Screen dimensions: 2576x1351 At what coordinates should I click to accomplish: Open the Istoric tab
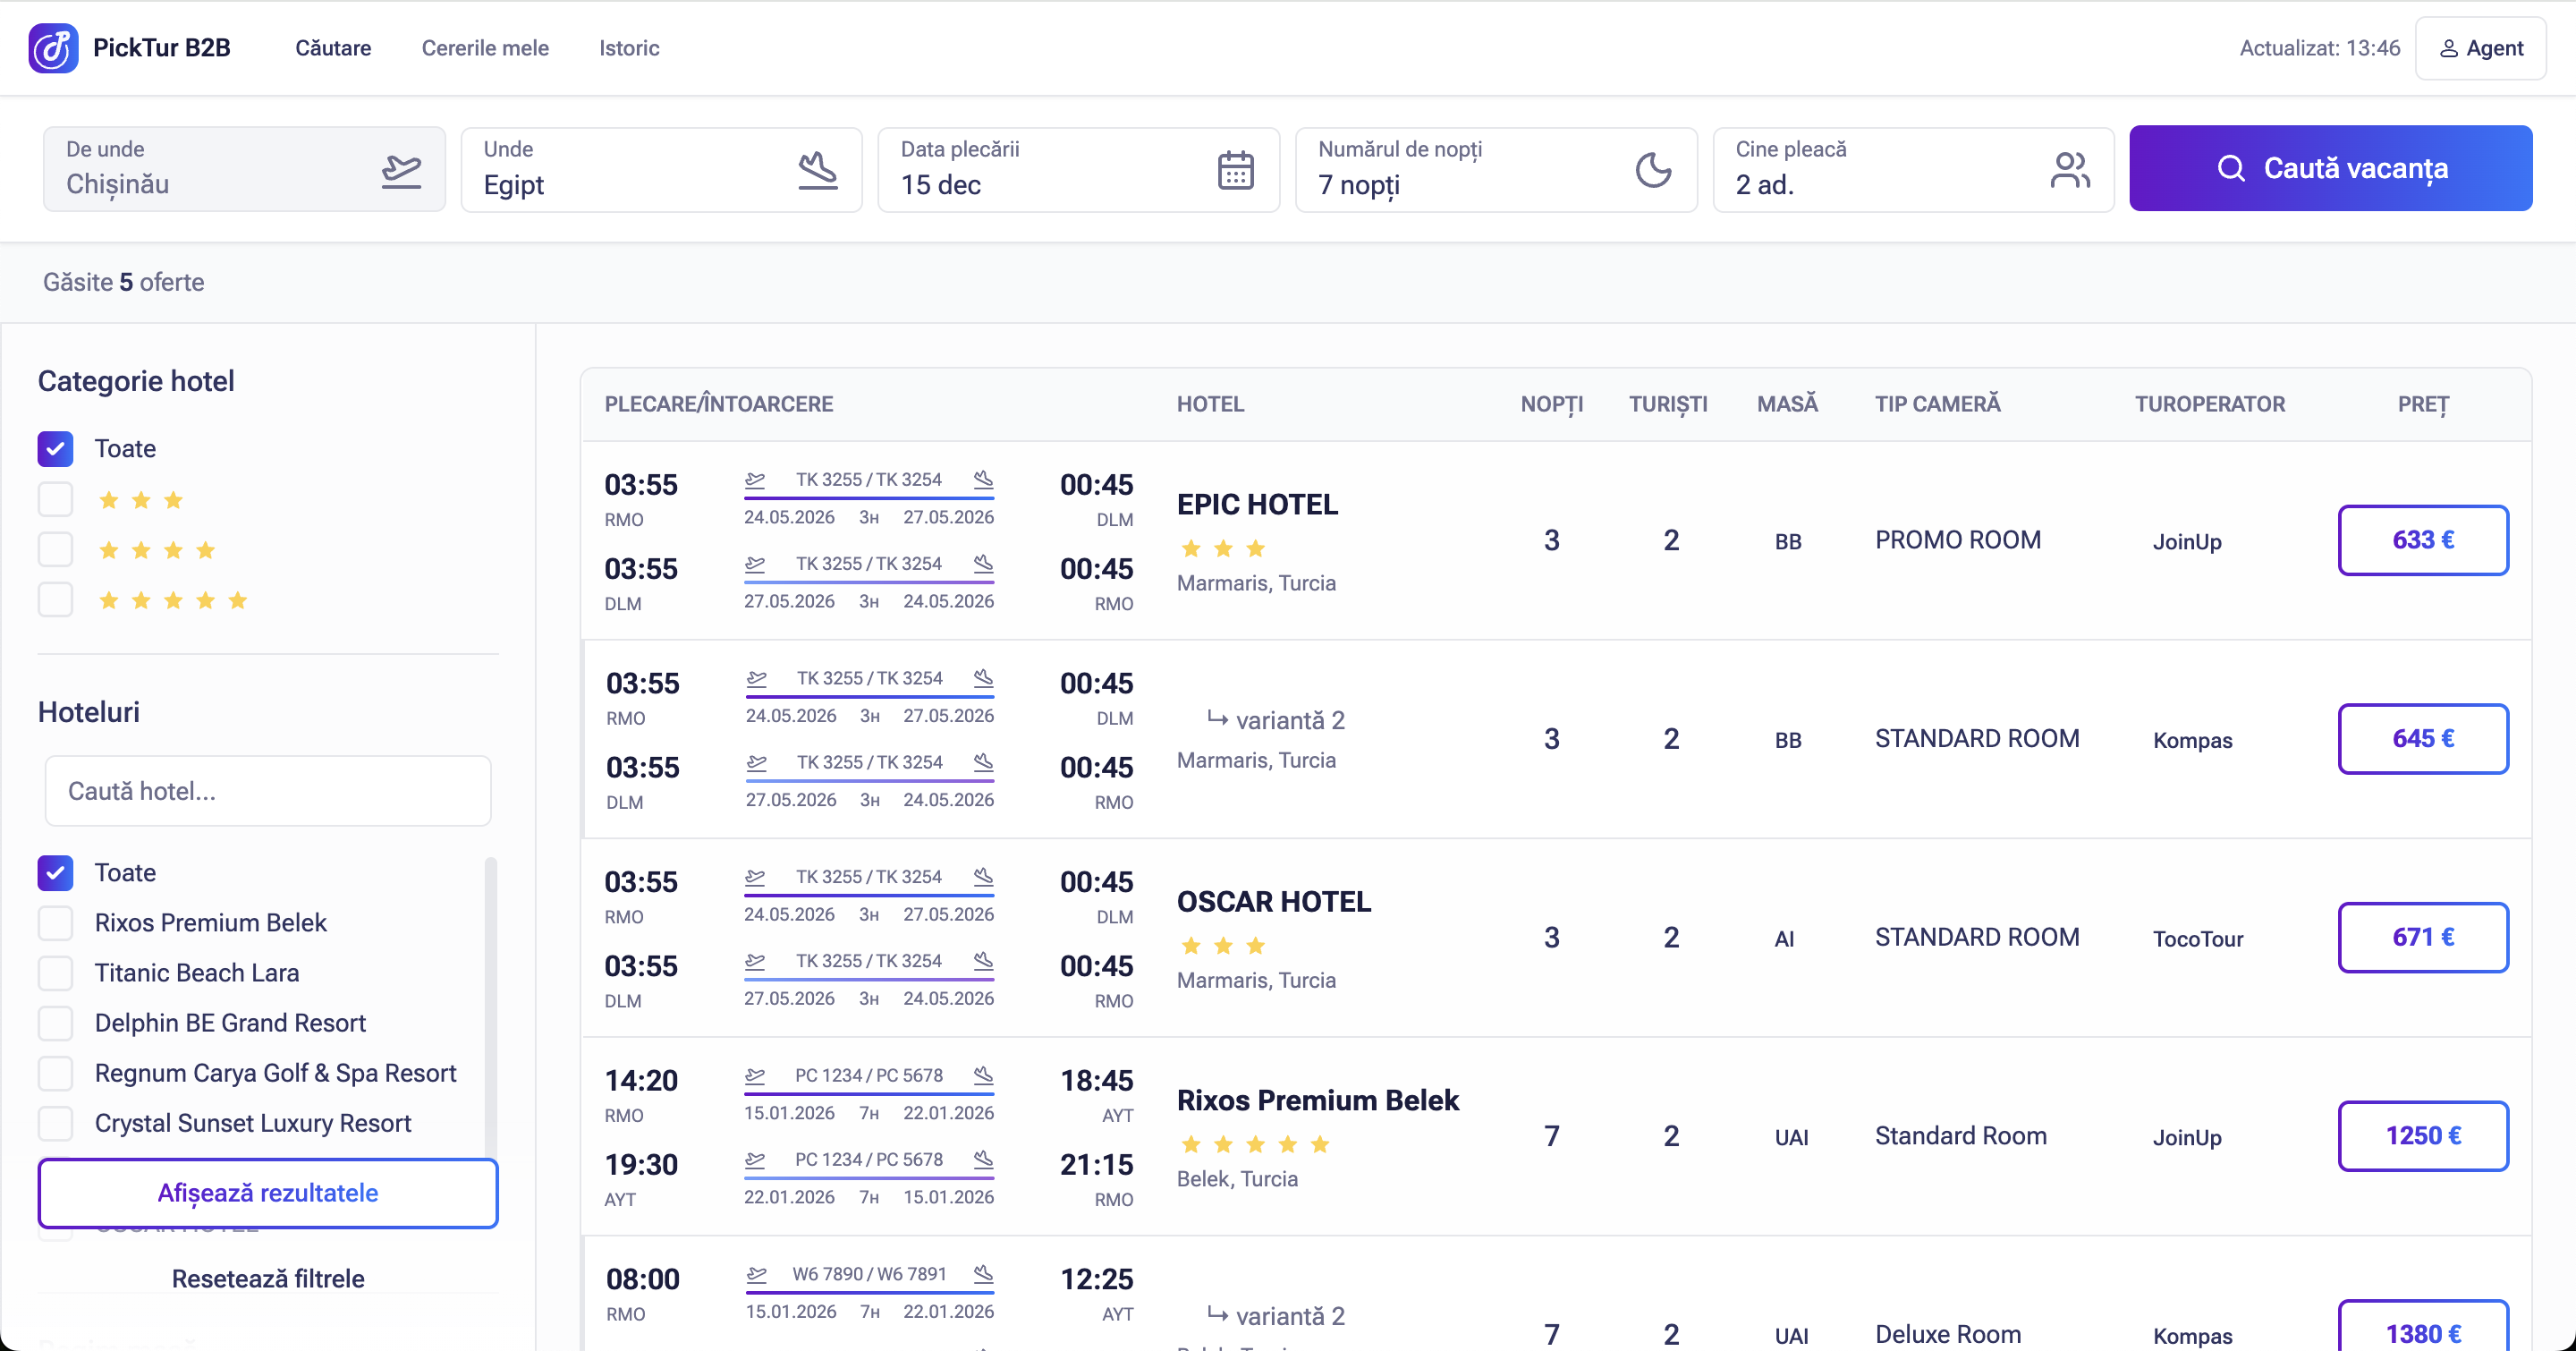point(629,48)
